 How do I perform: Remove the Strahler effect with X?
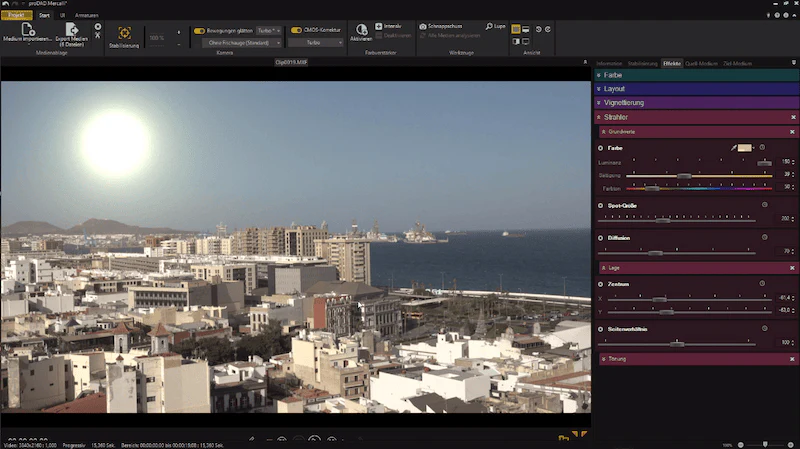793,117
